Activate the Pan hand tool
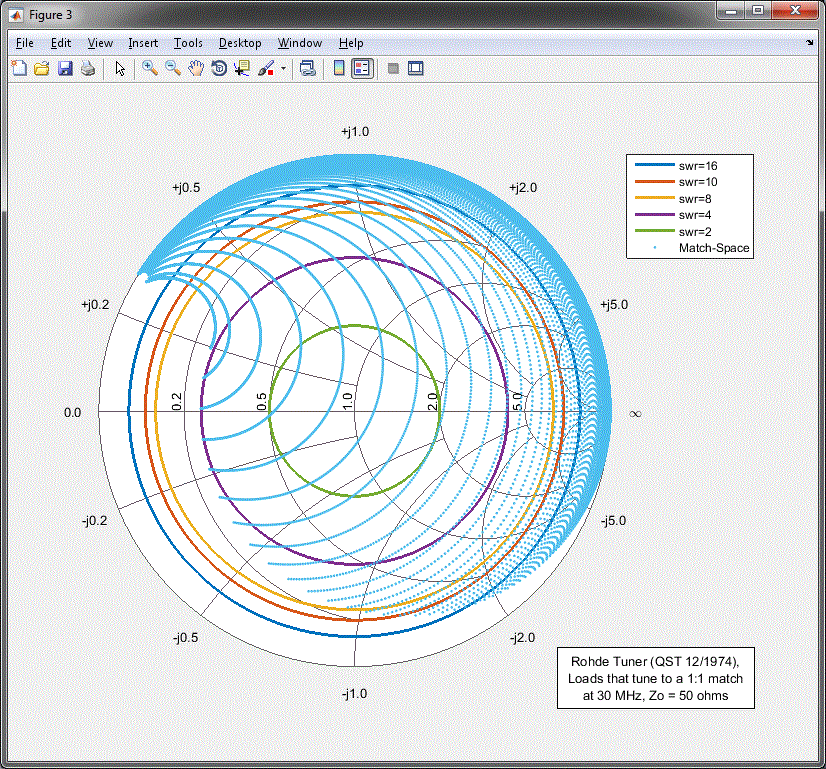The height and width of the screenshot is (769, 826). (x=195, y=68)
